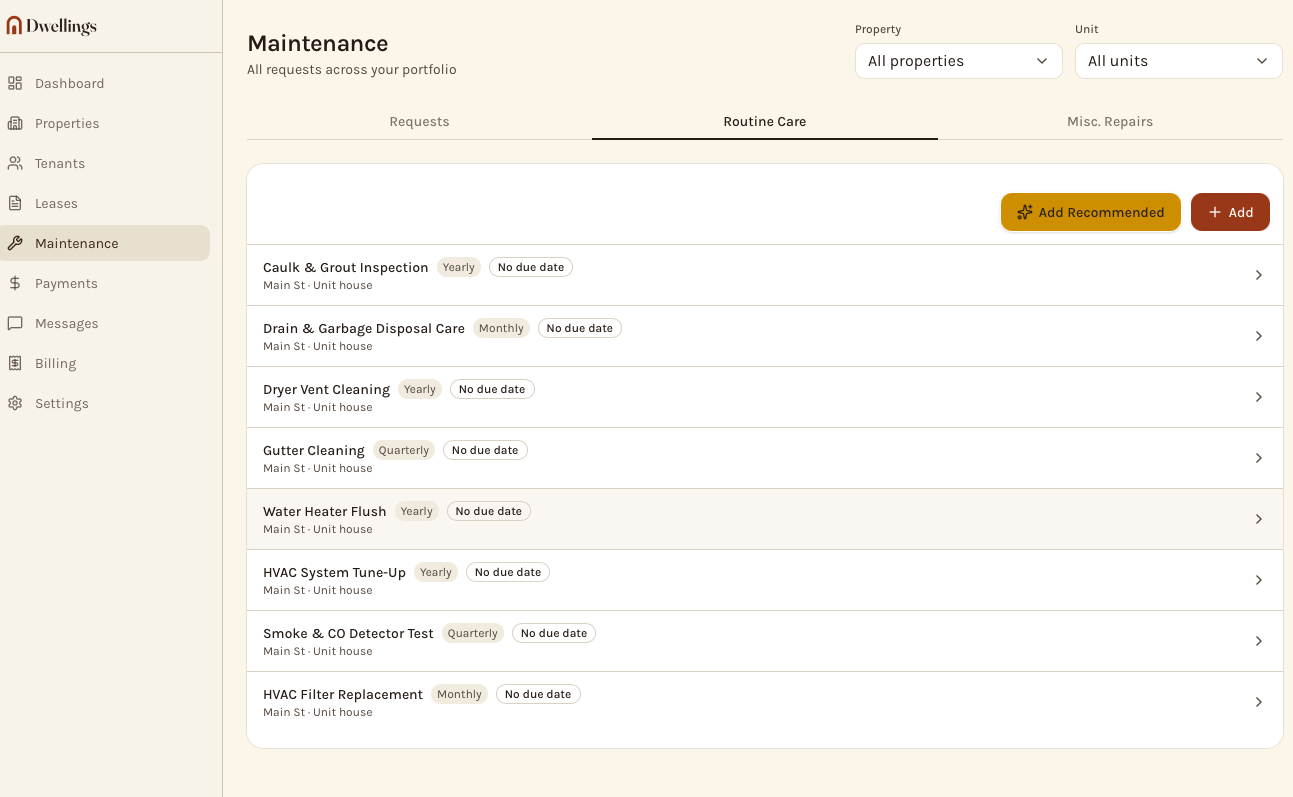Click the Gutter Cleaning title

(314, 450)
